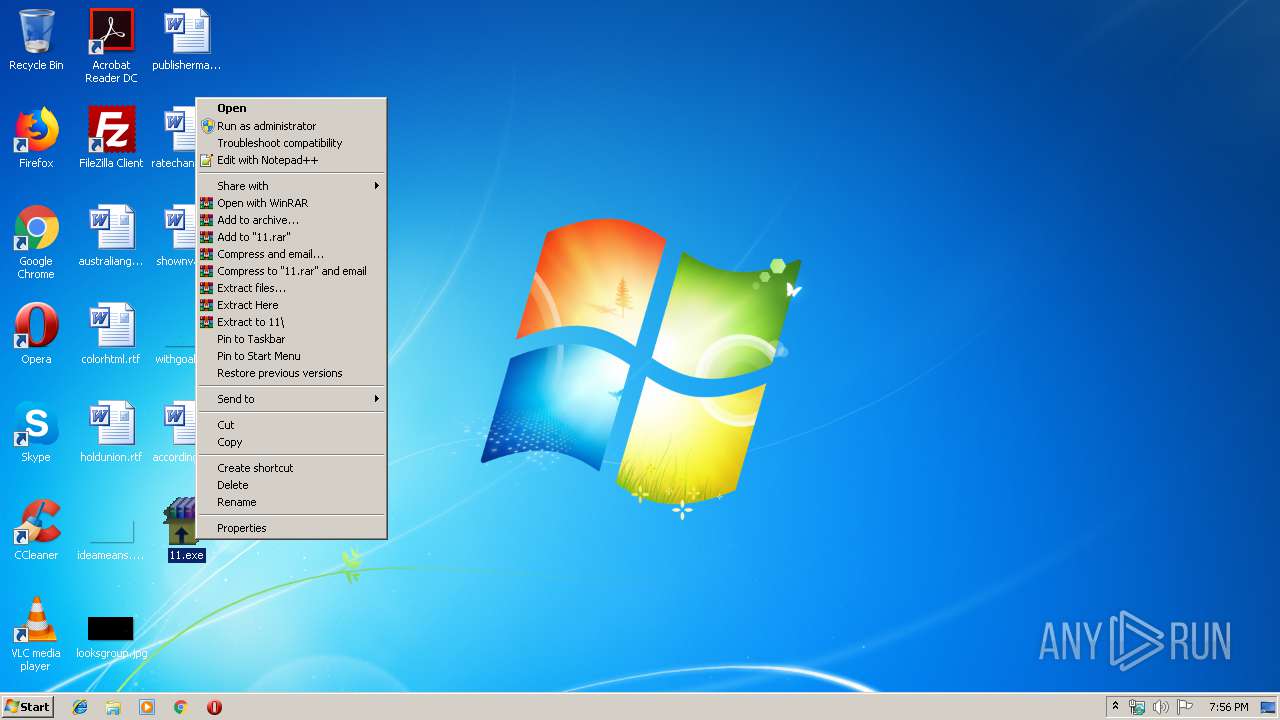Launch Opera desktop shortcut
Viewport: 1280px width, 720px height.
[36, 334]
